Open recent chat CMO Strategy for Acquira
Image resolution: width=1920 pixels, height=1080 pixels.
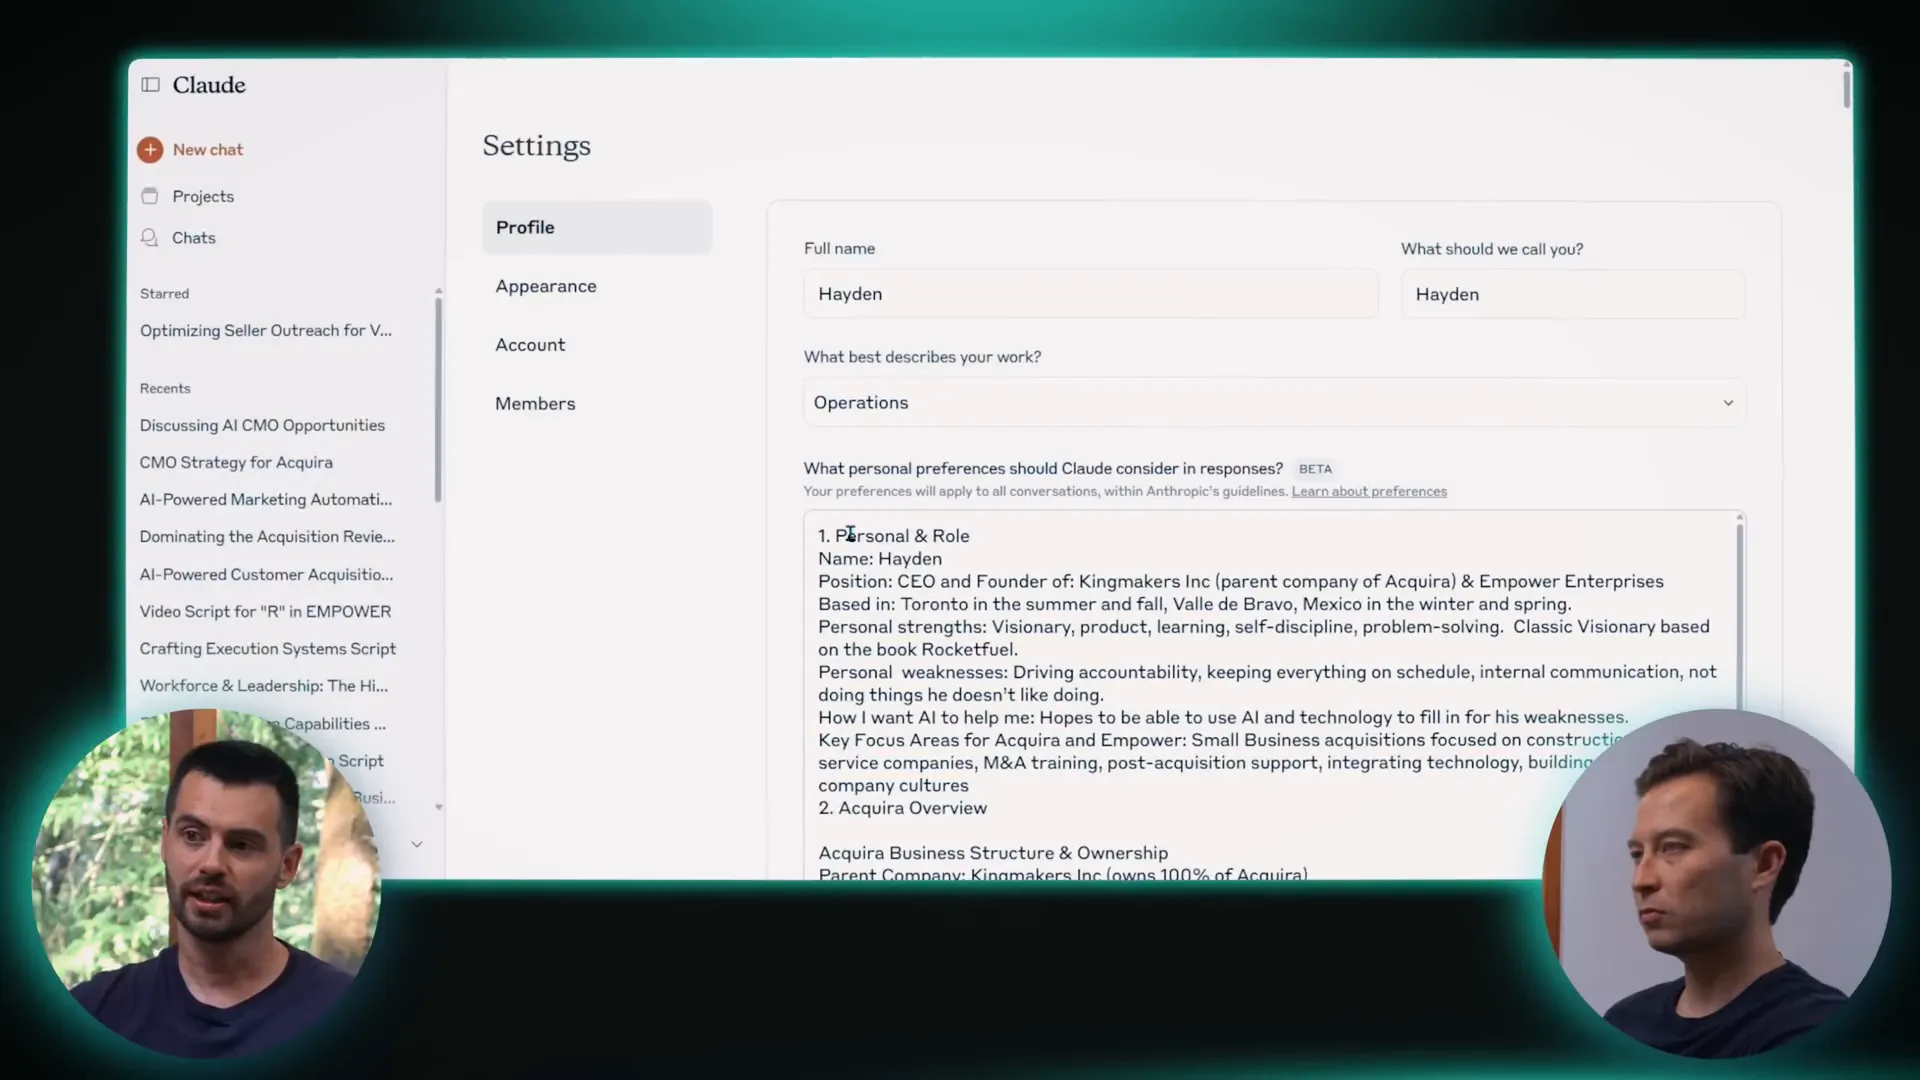tap(236, 463)
